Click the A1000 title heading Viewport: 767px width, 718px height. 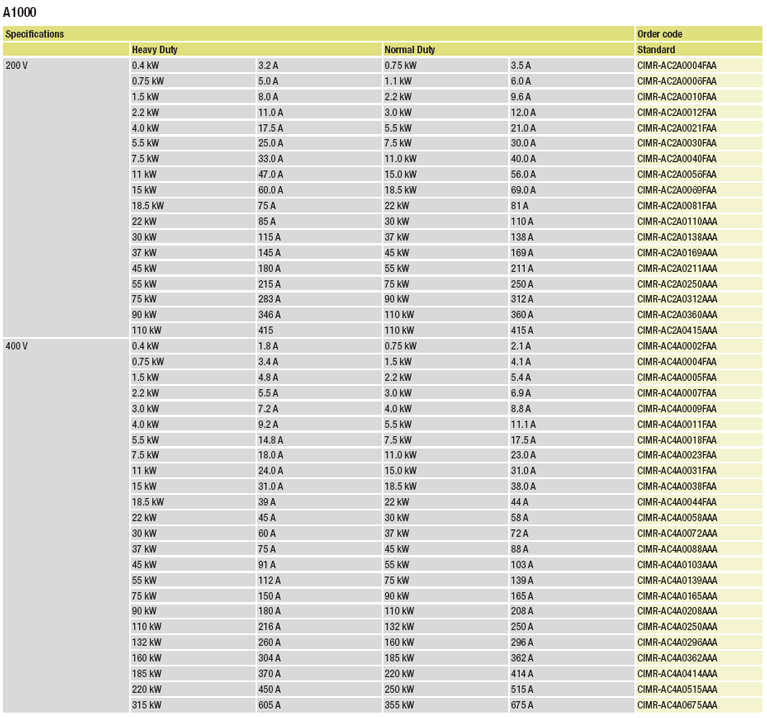[x=21, y=11]
